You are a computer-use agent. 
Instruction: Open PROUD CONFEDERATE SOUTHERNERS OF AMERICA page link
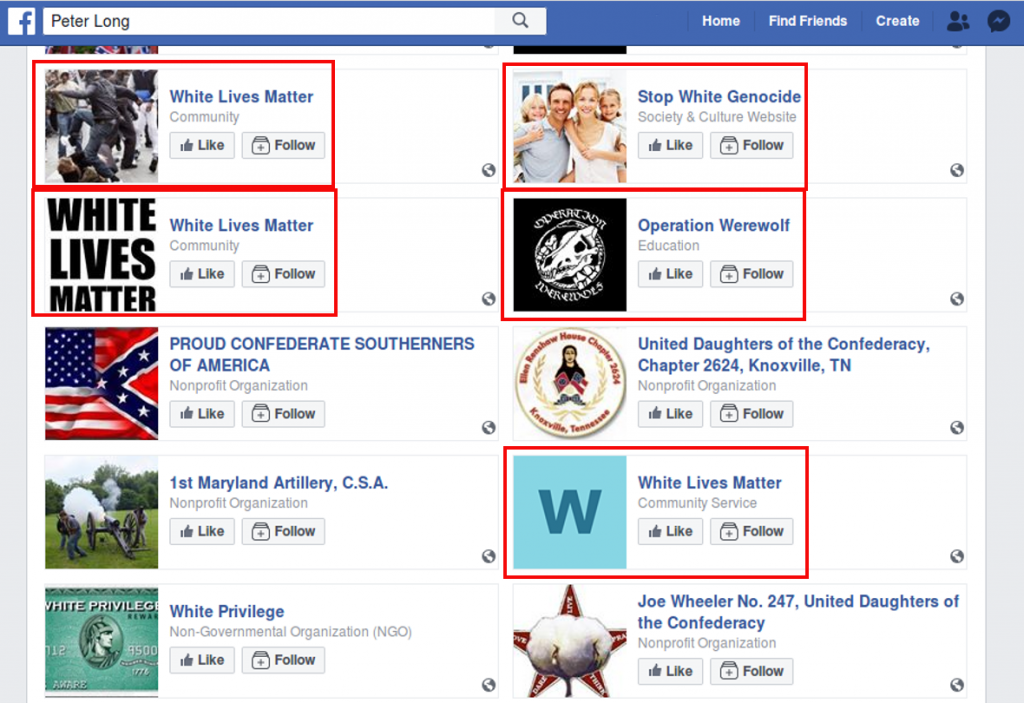(322, 354)
